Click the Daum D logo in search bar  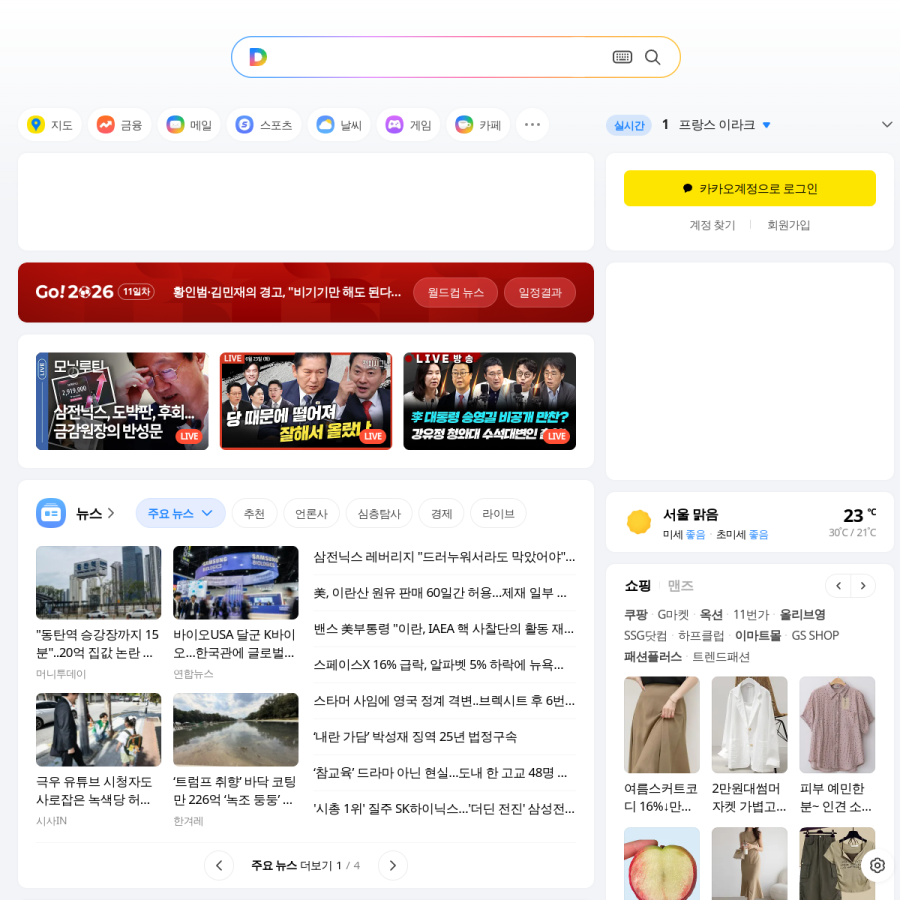[258, 57]
